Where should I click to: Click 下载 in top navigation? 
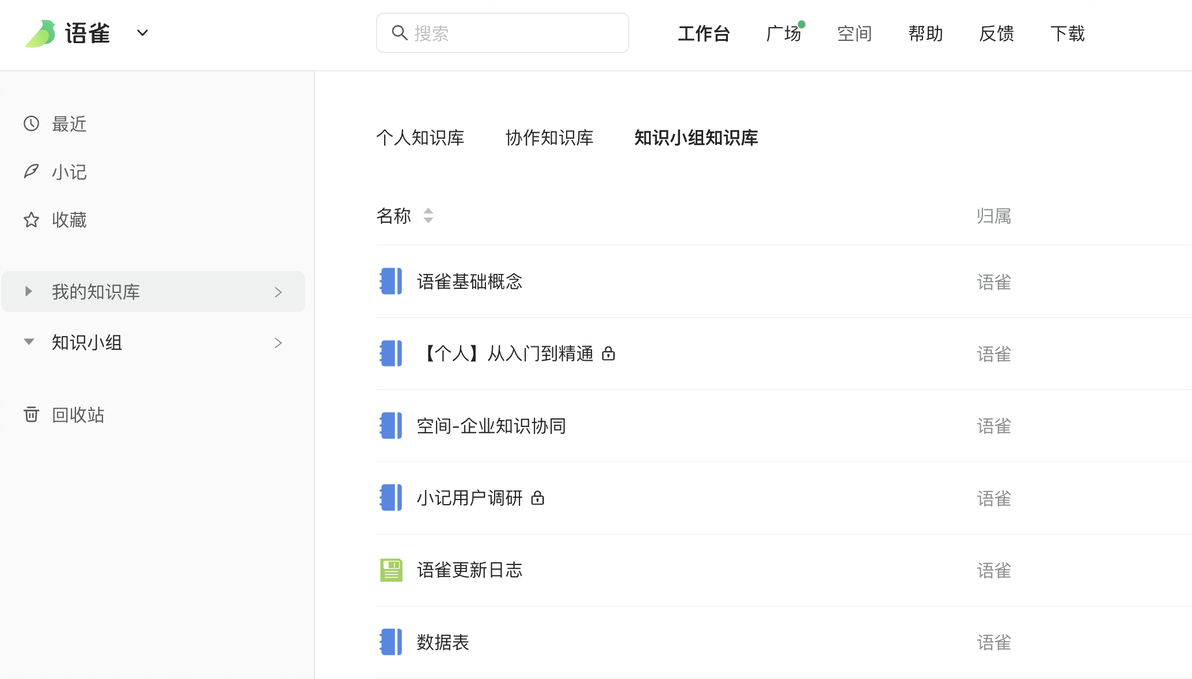click(1067, 33)
